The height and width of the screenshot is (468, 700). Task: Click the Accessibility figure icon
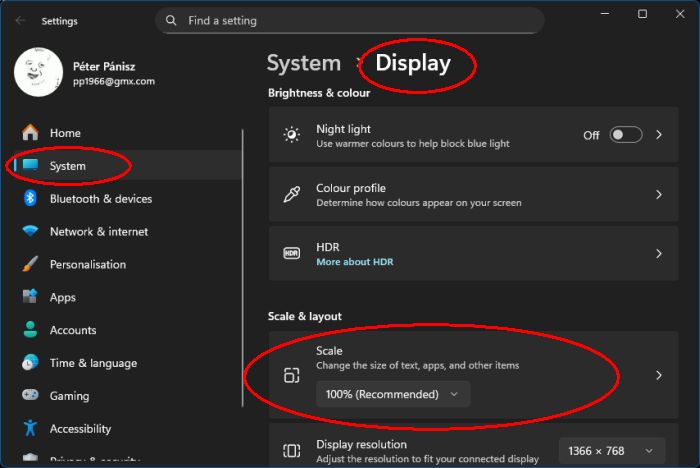30,429
